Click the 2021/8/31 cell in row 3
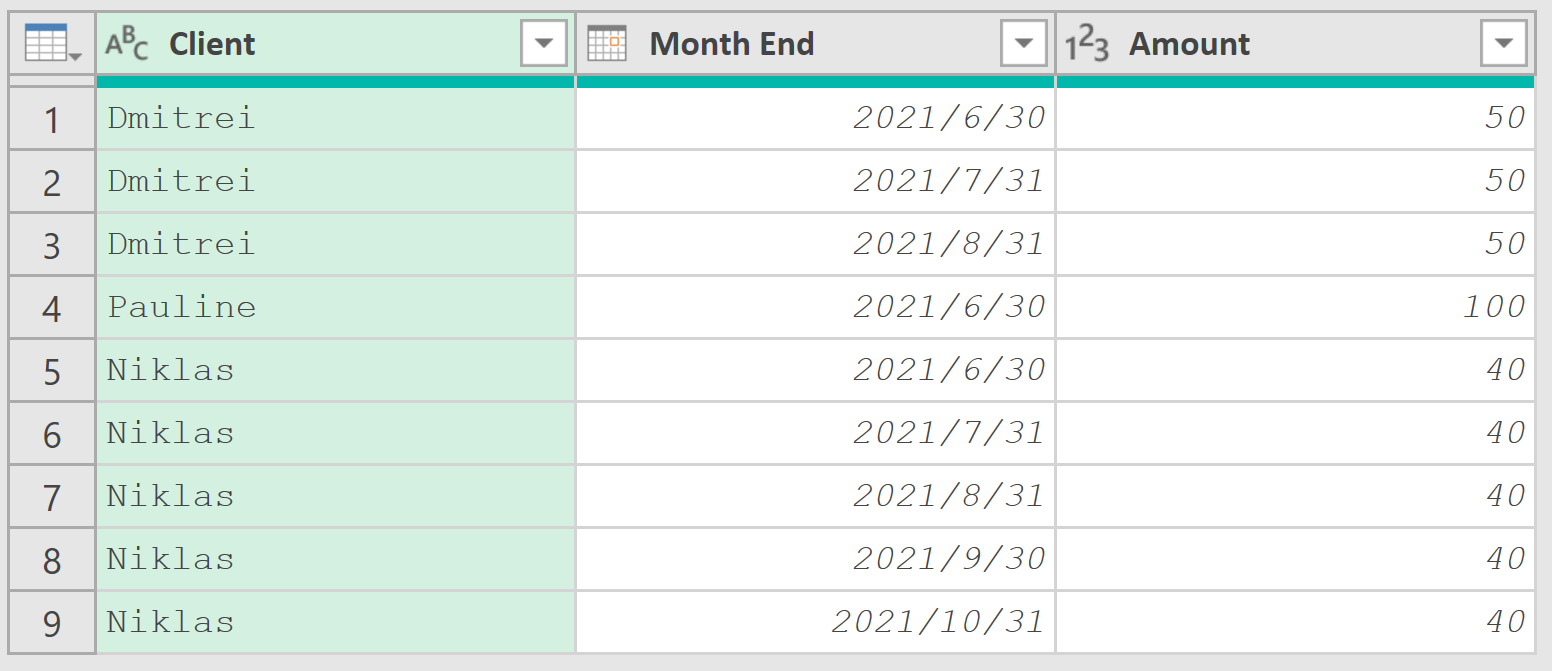 [816, 244]
